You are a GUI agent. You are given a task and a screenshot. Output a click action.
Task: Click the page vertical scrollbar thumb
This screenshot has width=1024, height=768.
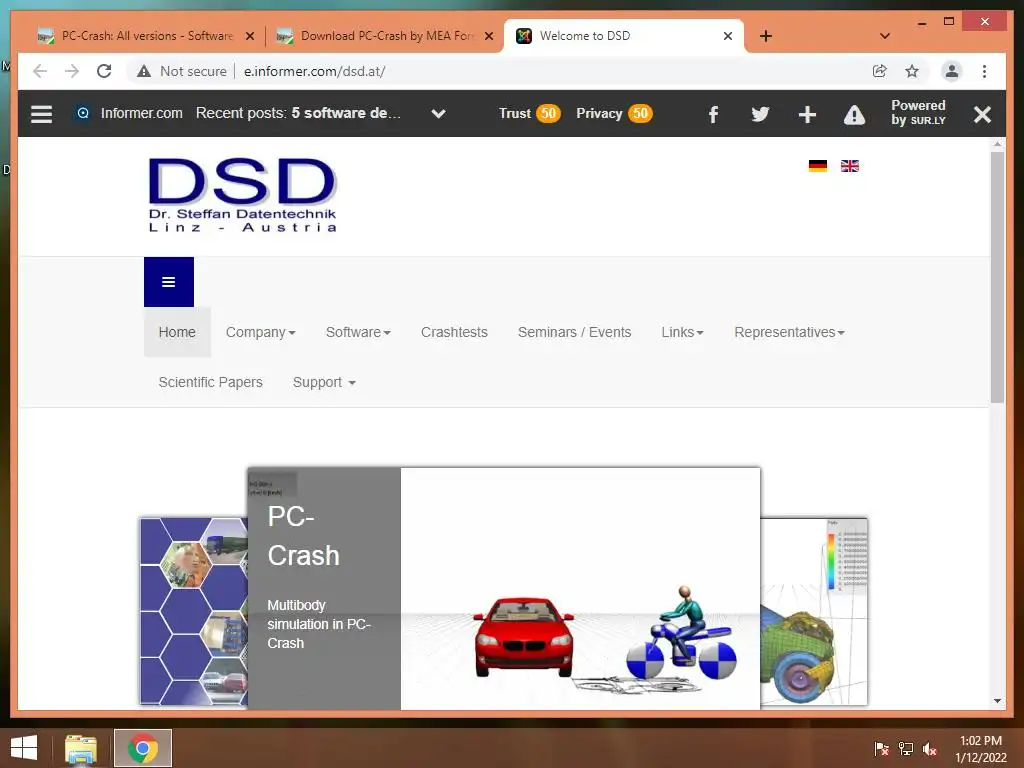click(997, 277)
